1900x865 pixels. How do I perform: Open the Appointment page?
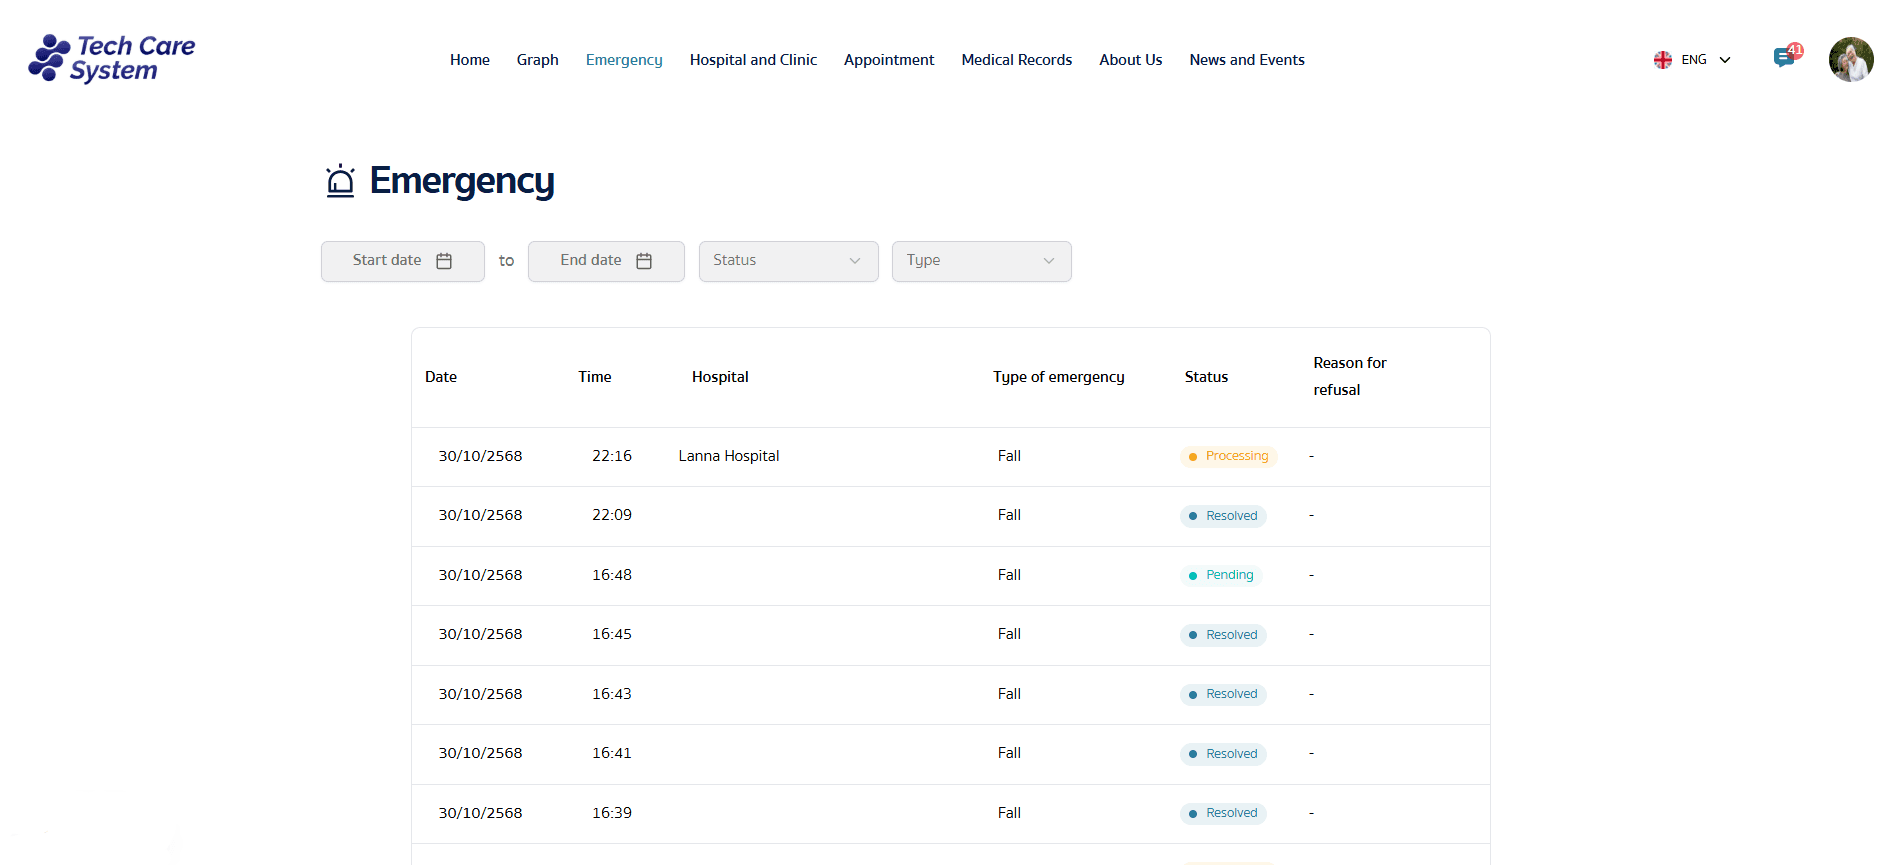tap(888, 60)
